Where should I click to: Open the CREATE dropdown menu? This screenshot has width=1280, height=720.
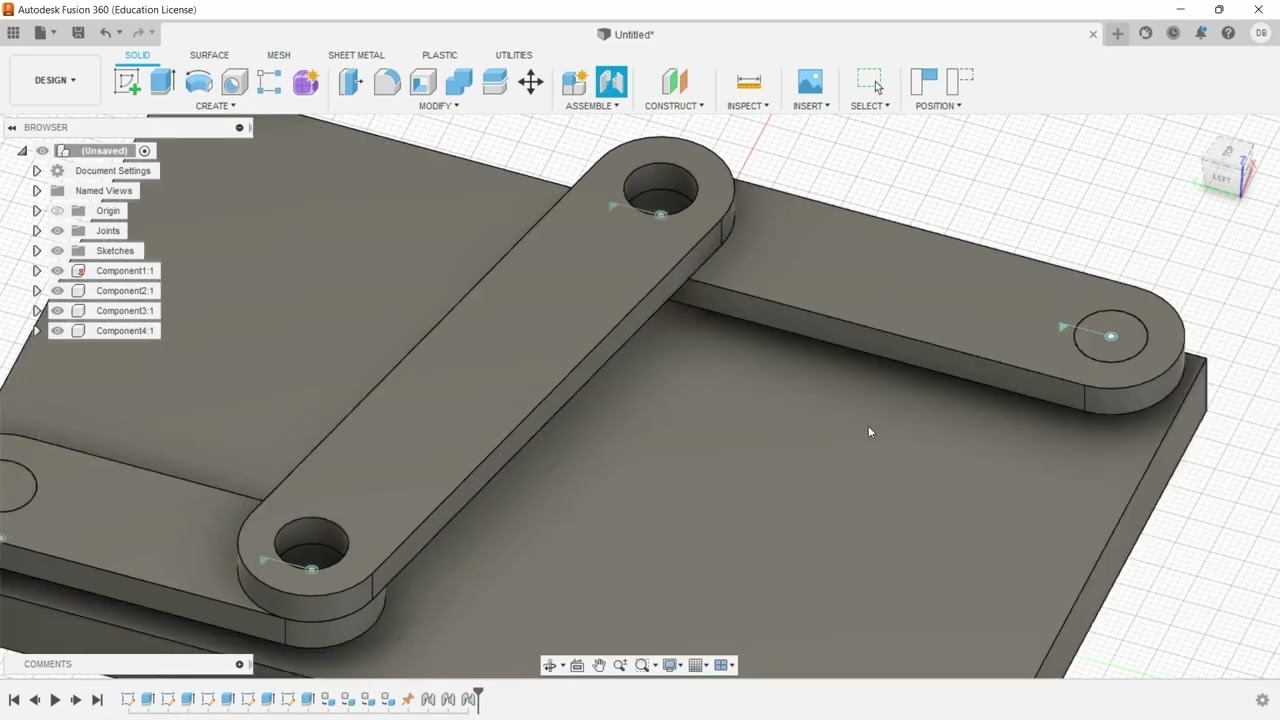(215, 106)
